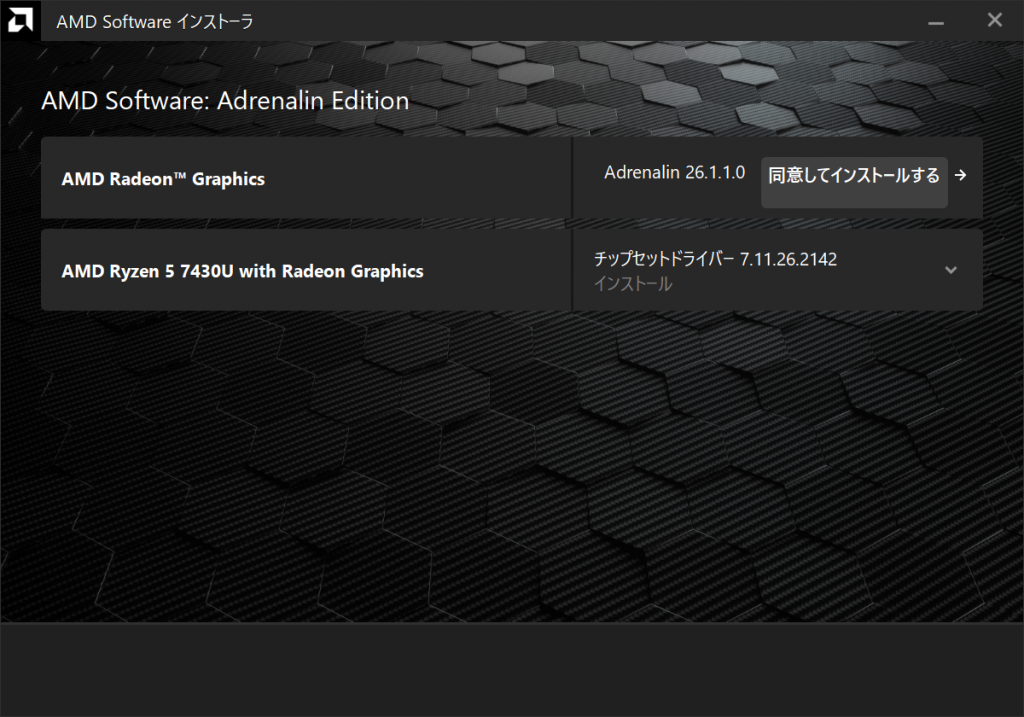Click the Adrenalin 26.1.1.0 version text
Image resolution: width=1024 pixels, height=717 pixels.
coord(674,173)
